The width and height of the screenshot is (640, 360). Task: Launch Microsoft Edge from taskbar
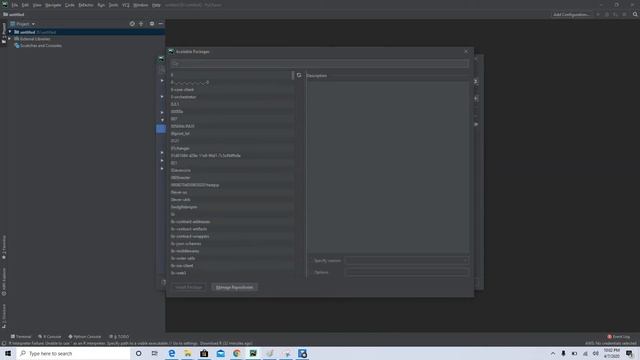click(172, 353)
